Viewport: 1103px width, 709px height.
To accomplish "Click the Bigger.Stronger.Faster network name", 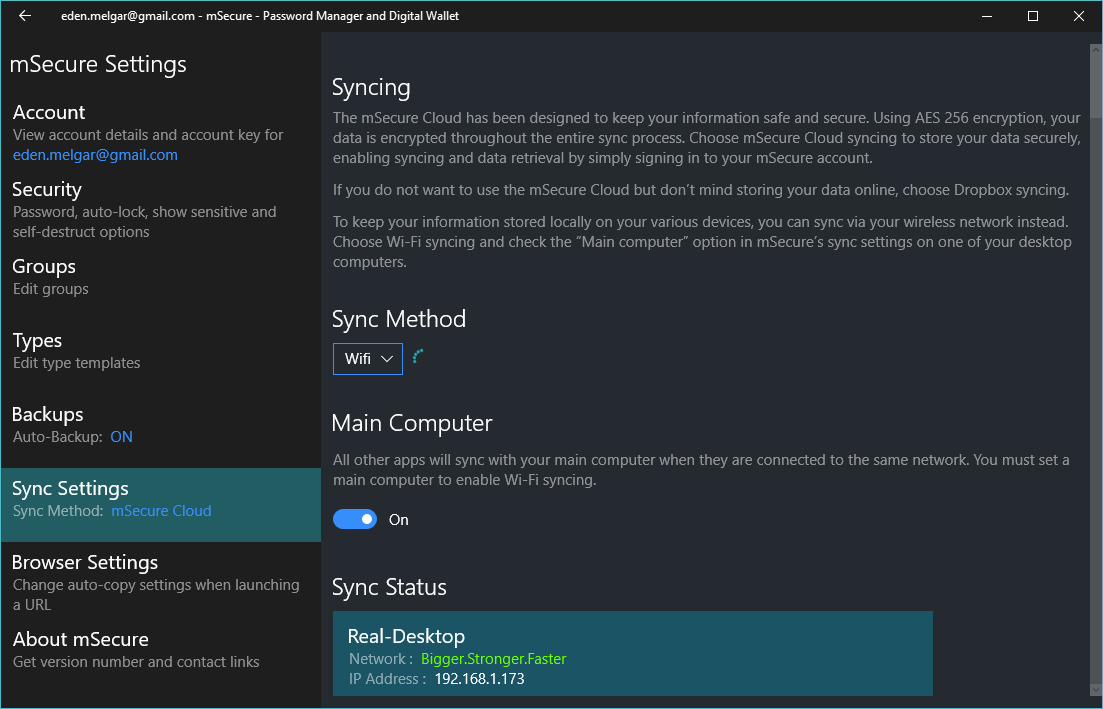I will (x=493, y=659).
